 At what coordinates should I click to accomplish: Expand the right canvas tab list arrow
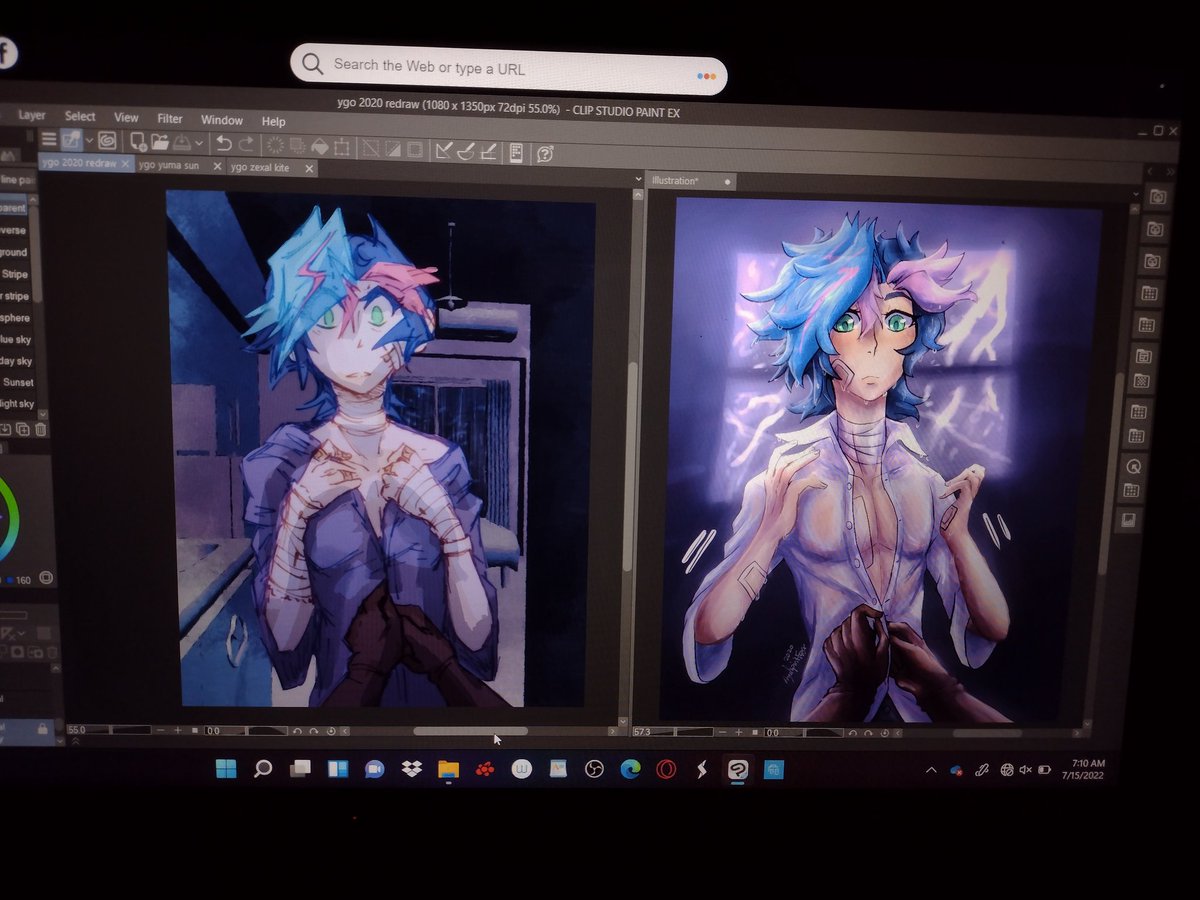pyautogui.click(x=1135, y=193)
